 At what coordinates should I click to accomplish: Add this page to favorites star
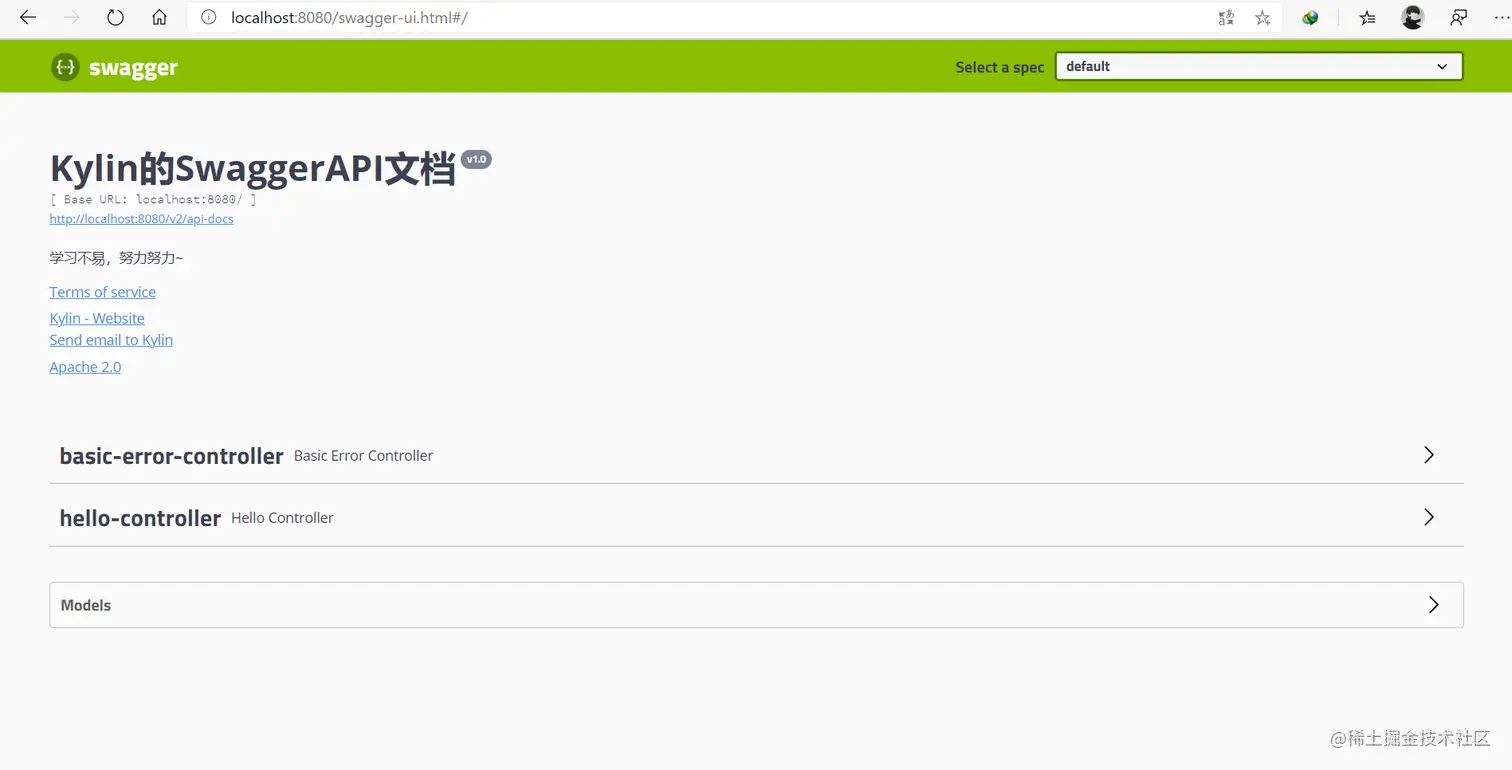click(x=1263, y=17)
